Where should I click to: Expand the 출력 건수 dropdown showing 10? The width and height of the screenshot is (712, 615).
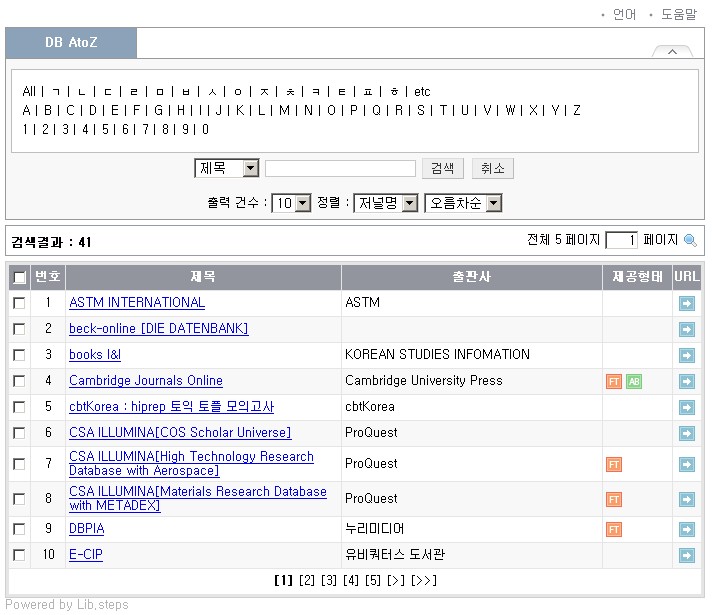(303, 203)
